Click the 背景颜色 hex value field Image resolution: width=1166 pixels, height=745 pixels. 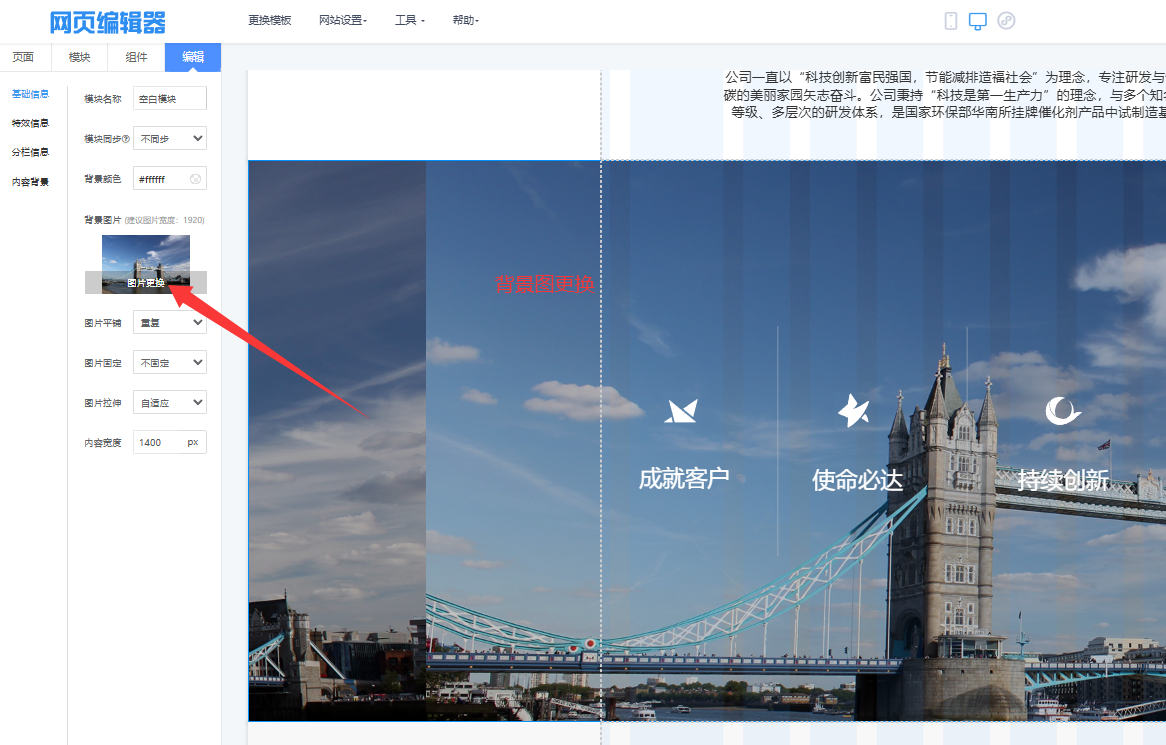pos(170,178)
